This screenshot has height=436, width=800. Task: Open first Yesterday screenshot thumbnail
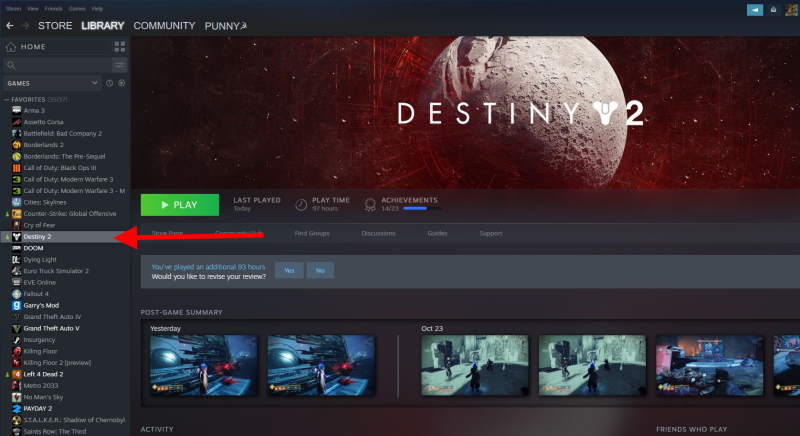204,366
